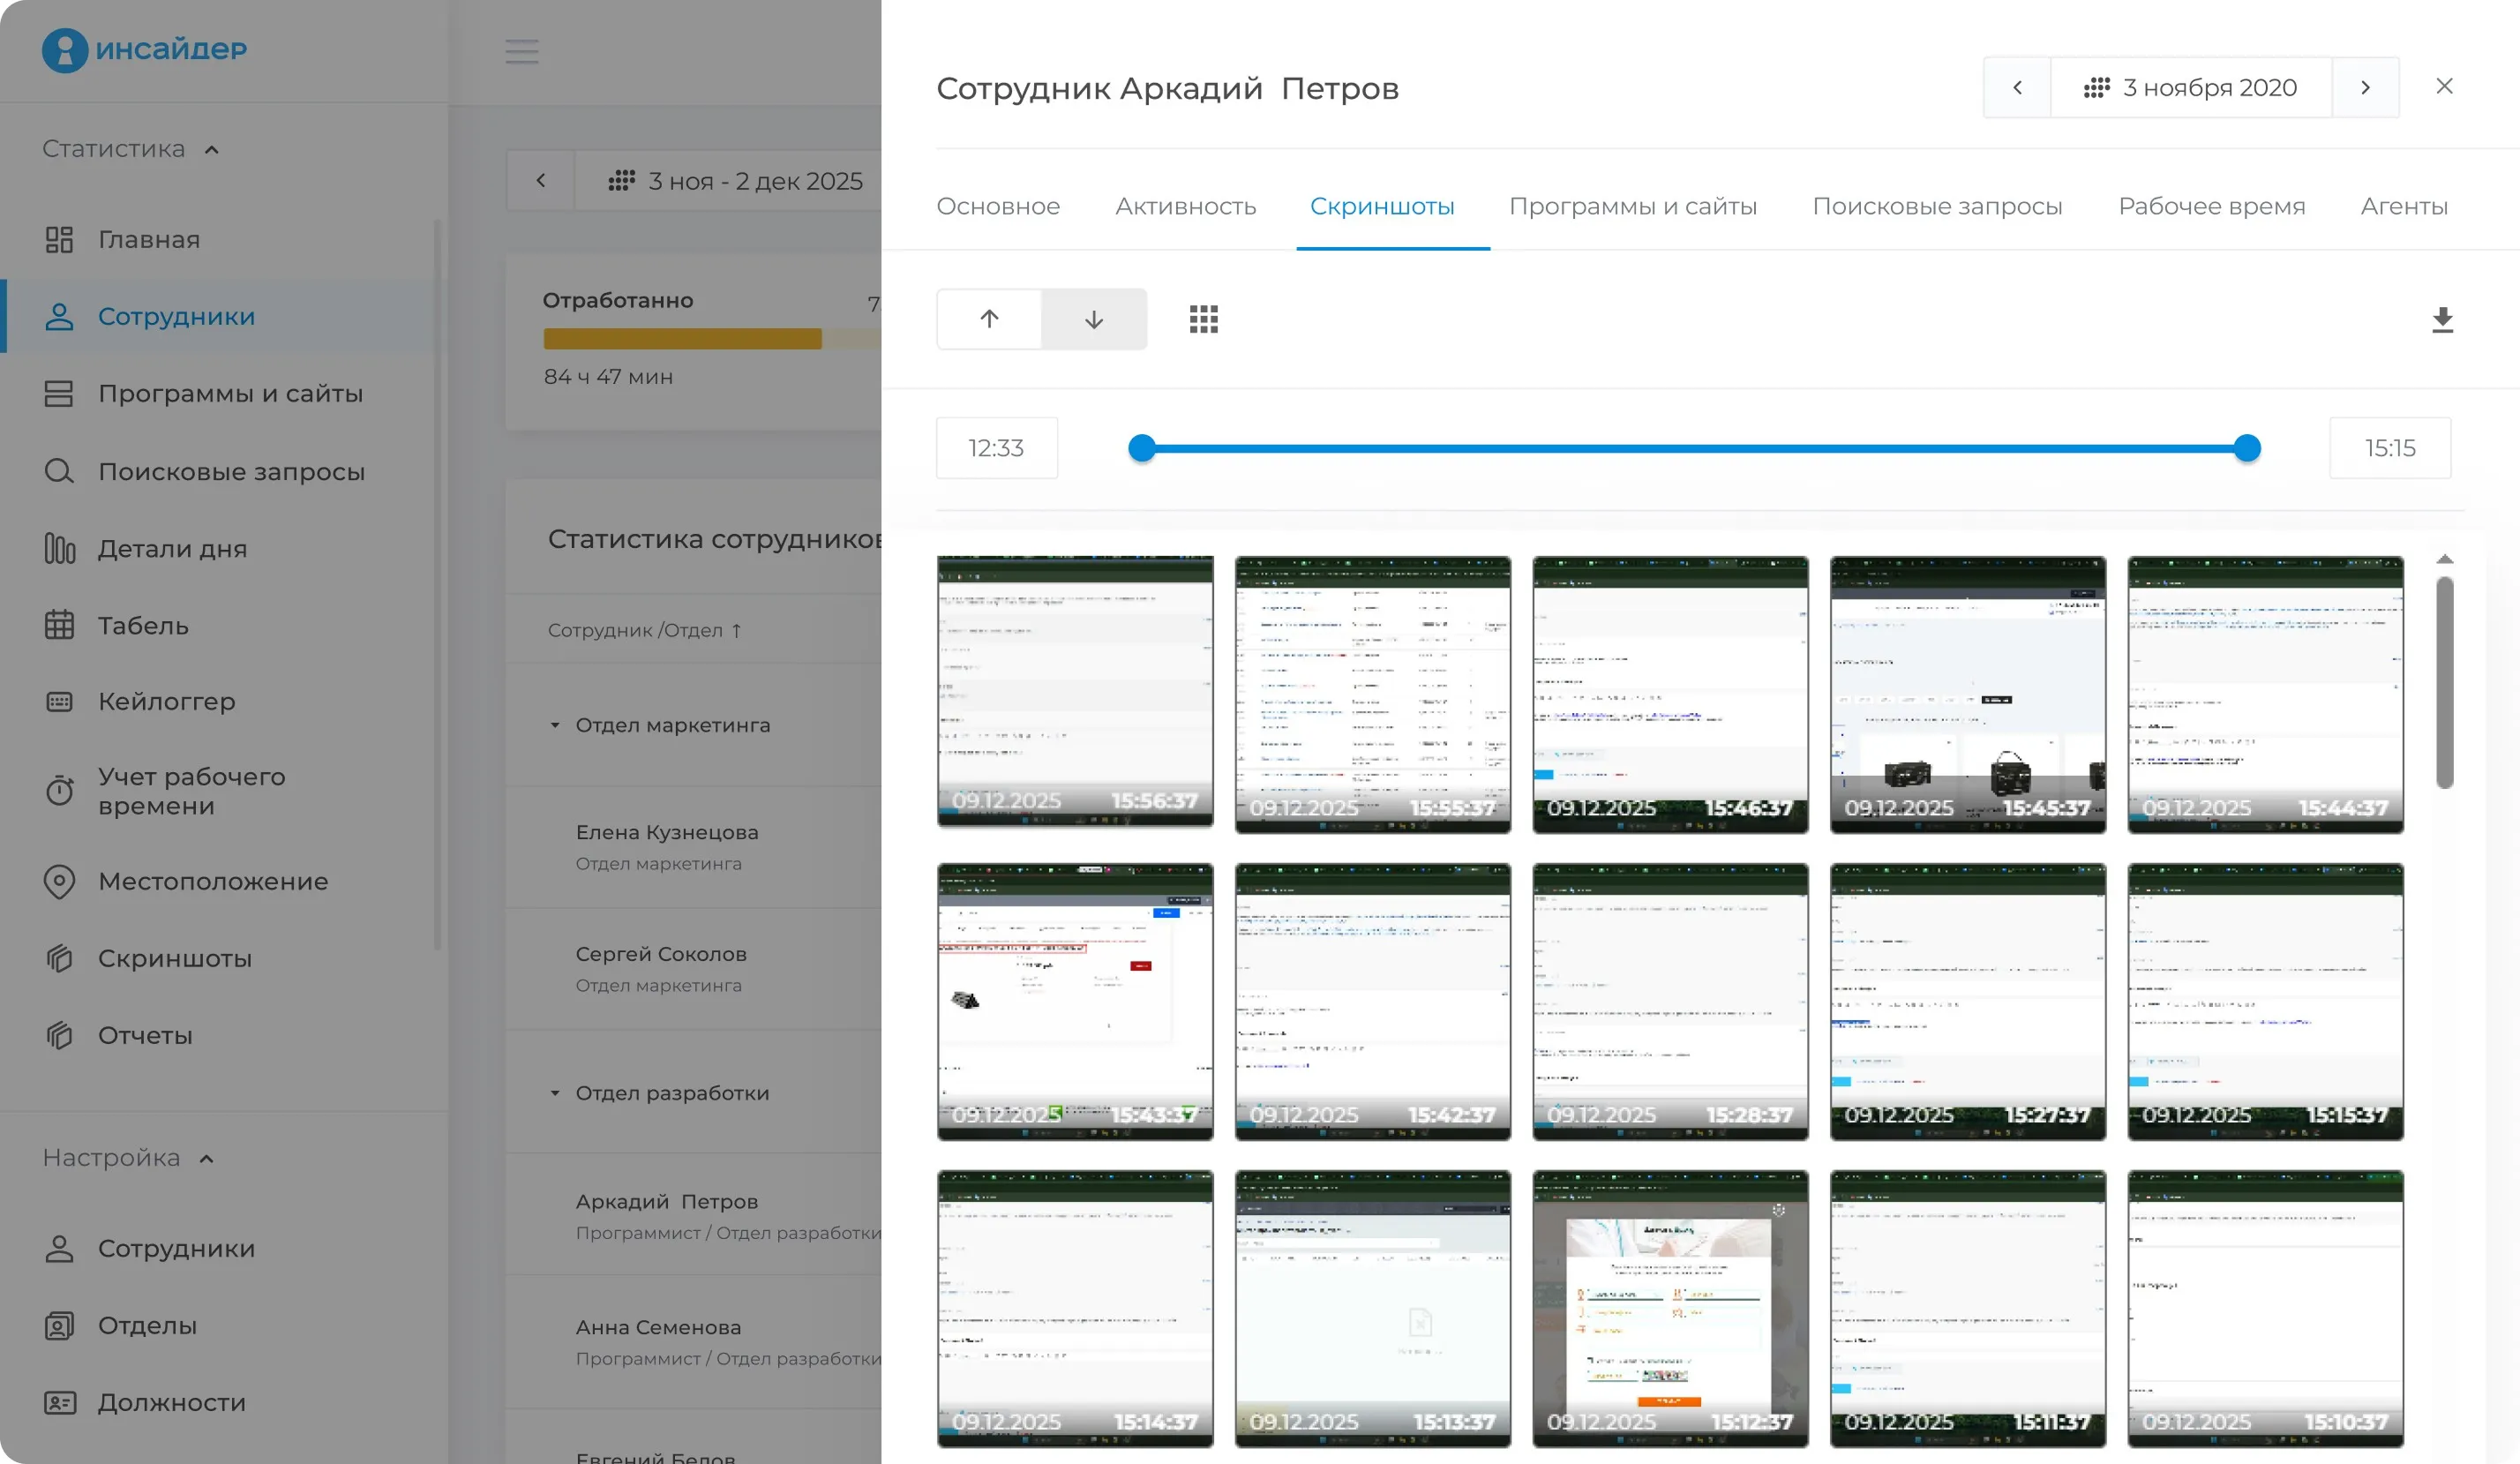Open the Кейлоггер sidebar item
Image resolution: width=2520 pixels, height=1464 pixels.
(x=166, y=702)
